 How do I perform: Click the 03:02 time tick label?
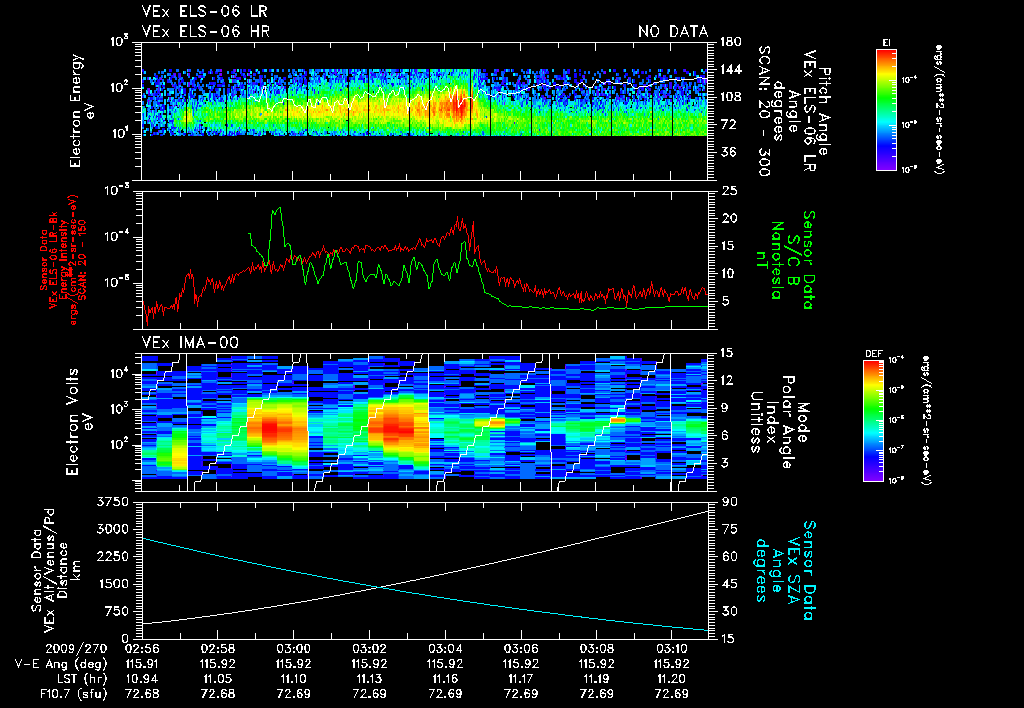[370, 649]
